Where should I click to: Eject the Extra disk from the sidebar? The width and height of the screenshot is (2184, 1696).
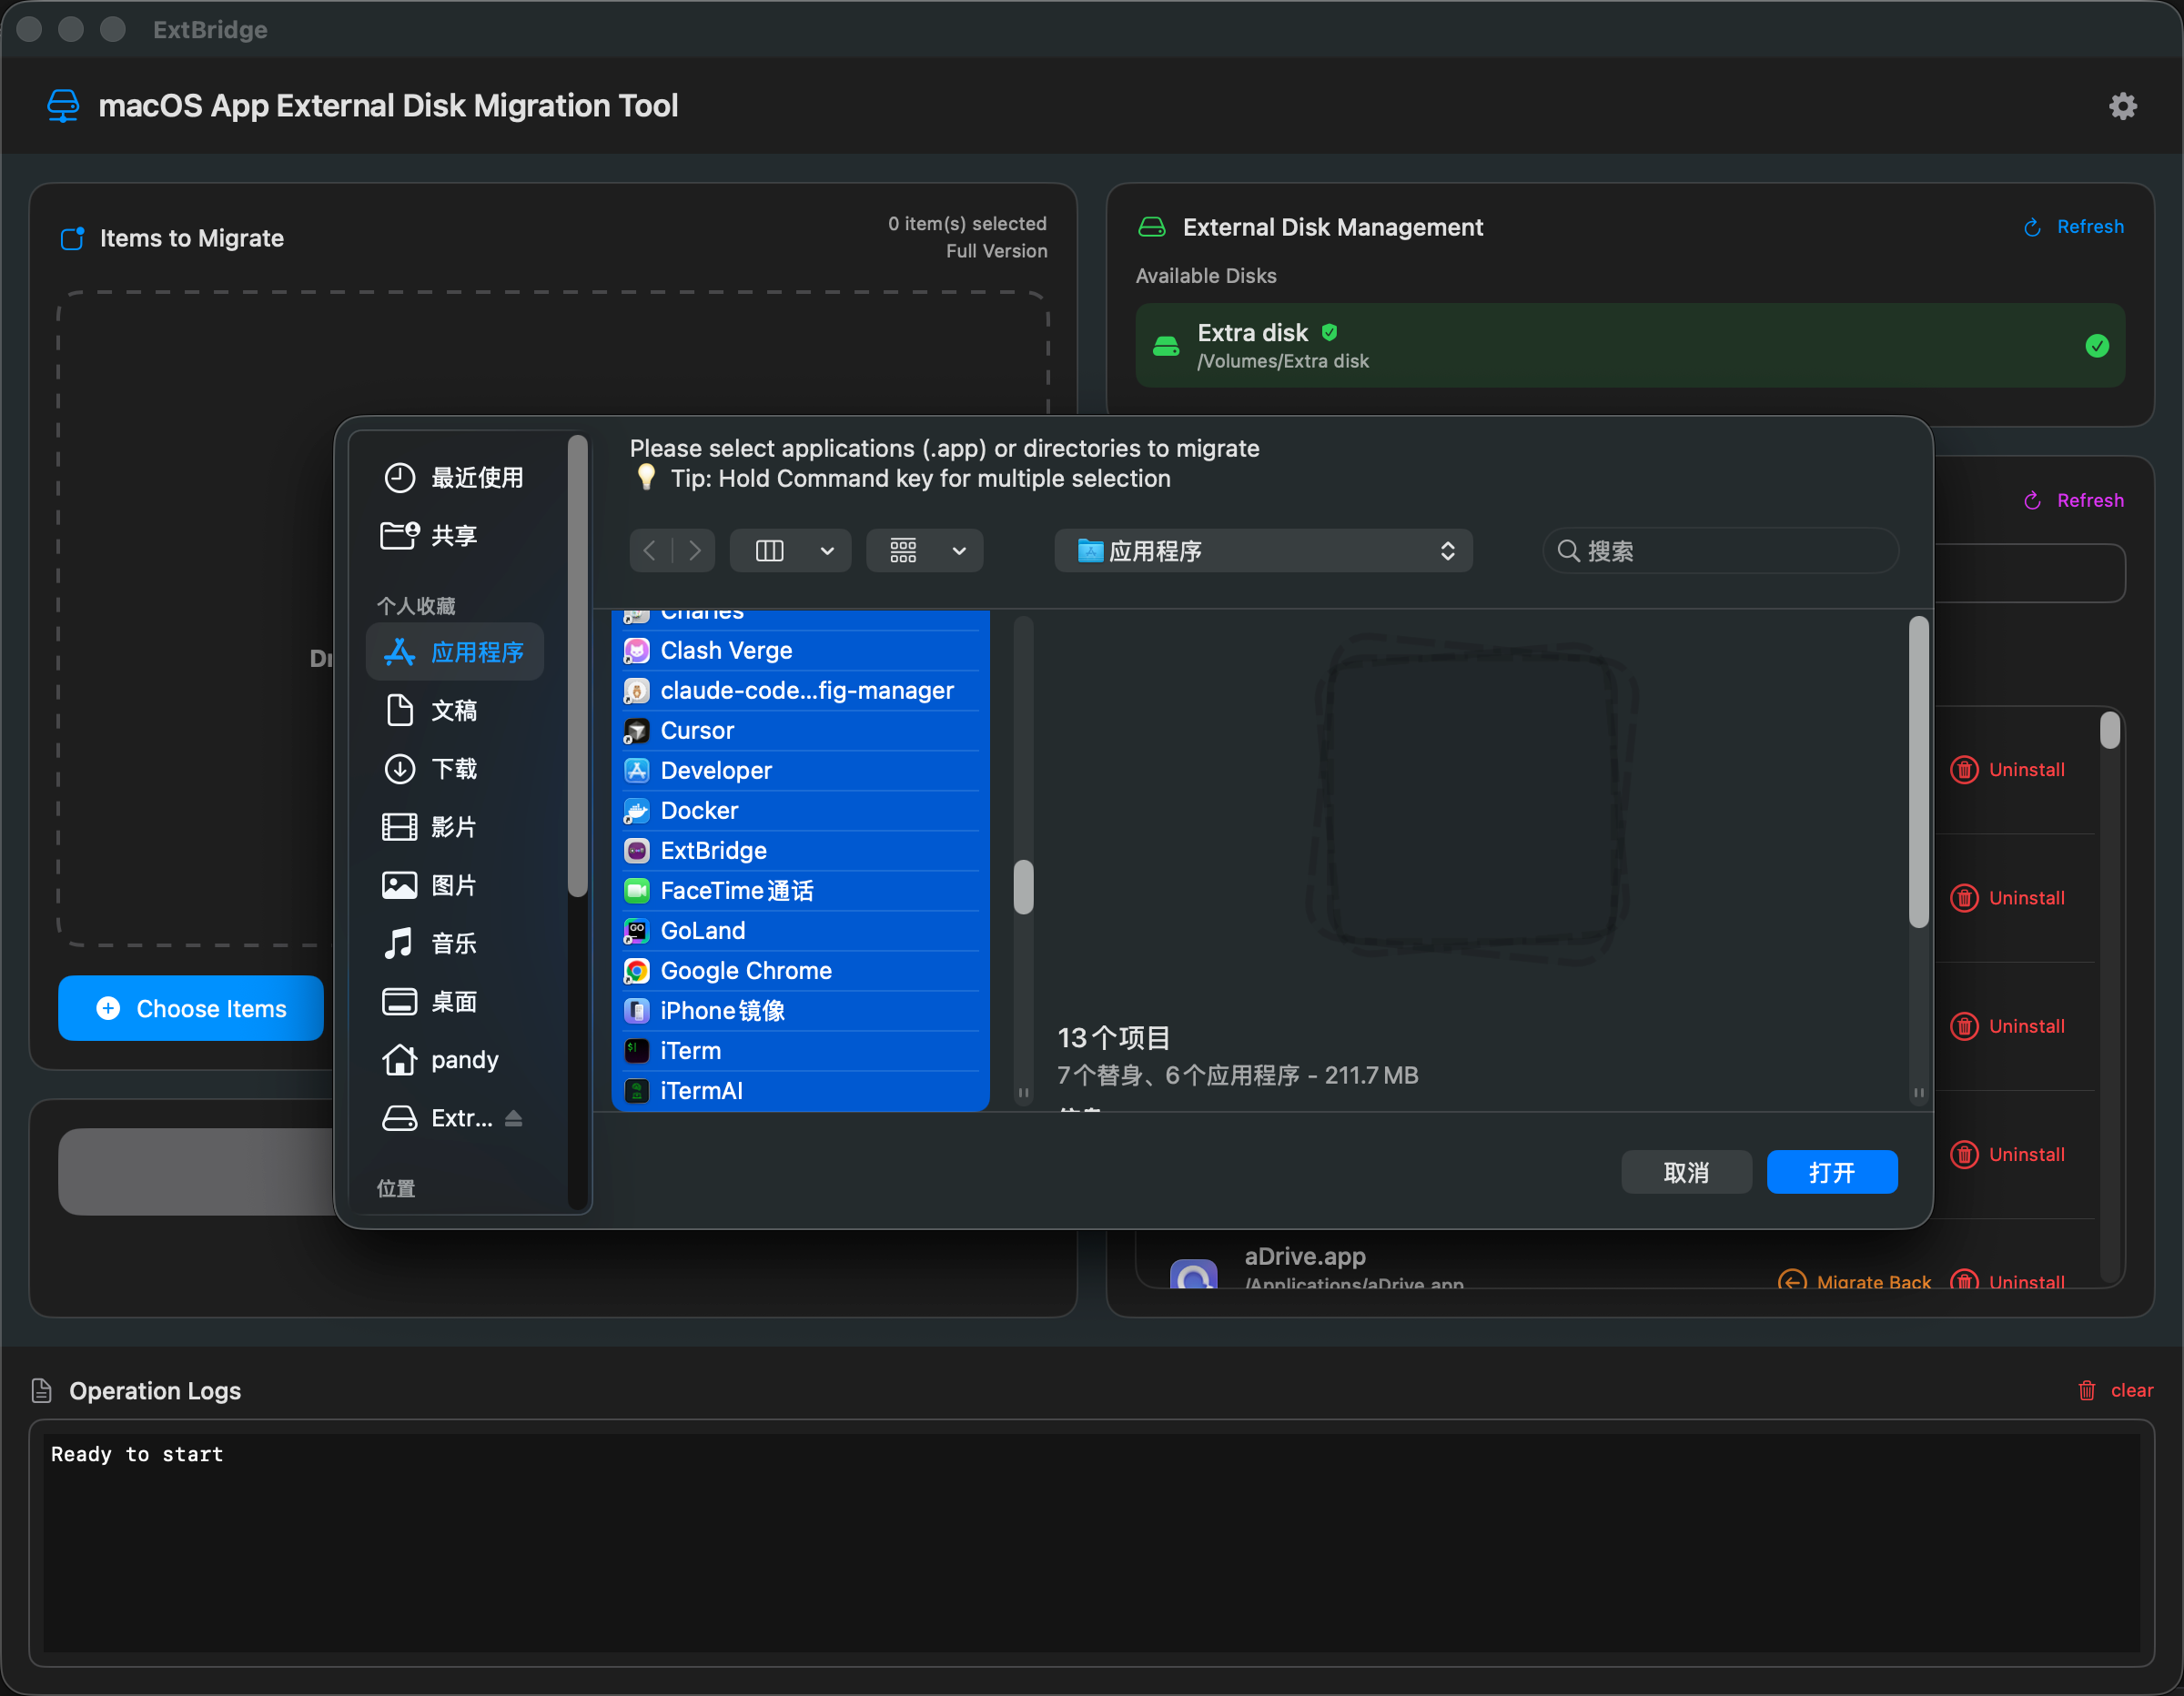coord(514,1118)
